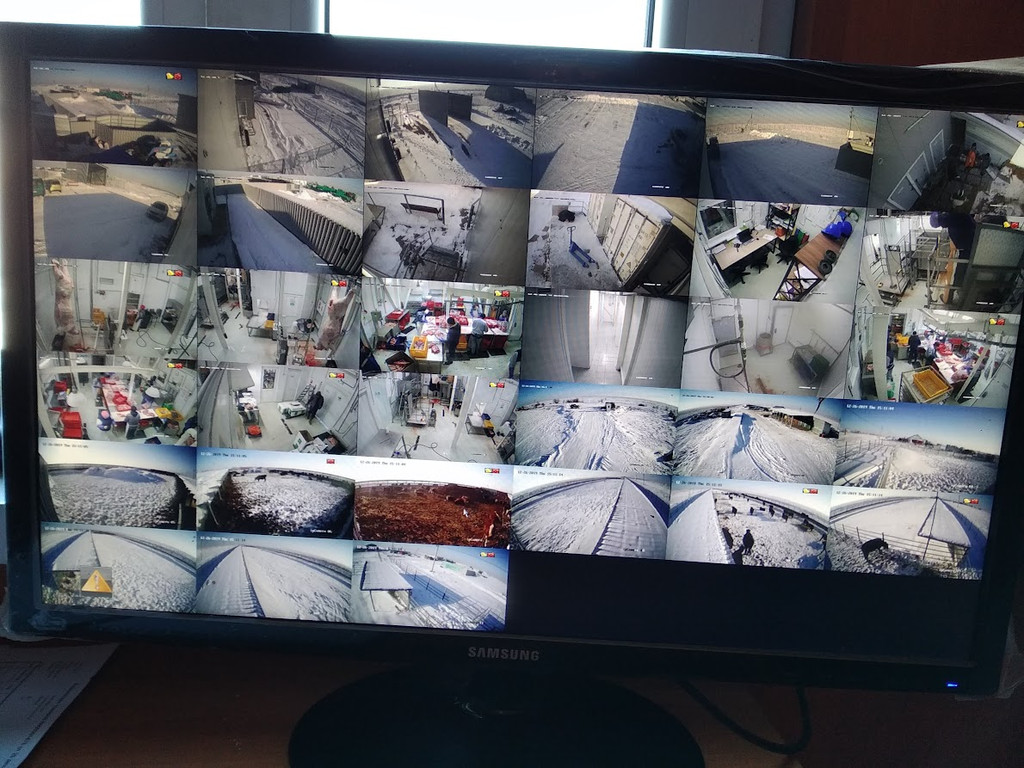1024x768 pixels.
Task: Open the open snowy field horizon feed
Action: 786,148
